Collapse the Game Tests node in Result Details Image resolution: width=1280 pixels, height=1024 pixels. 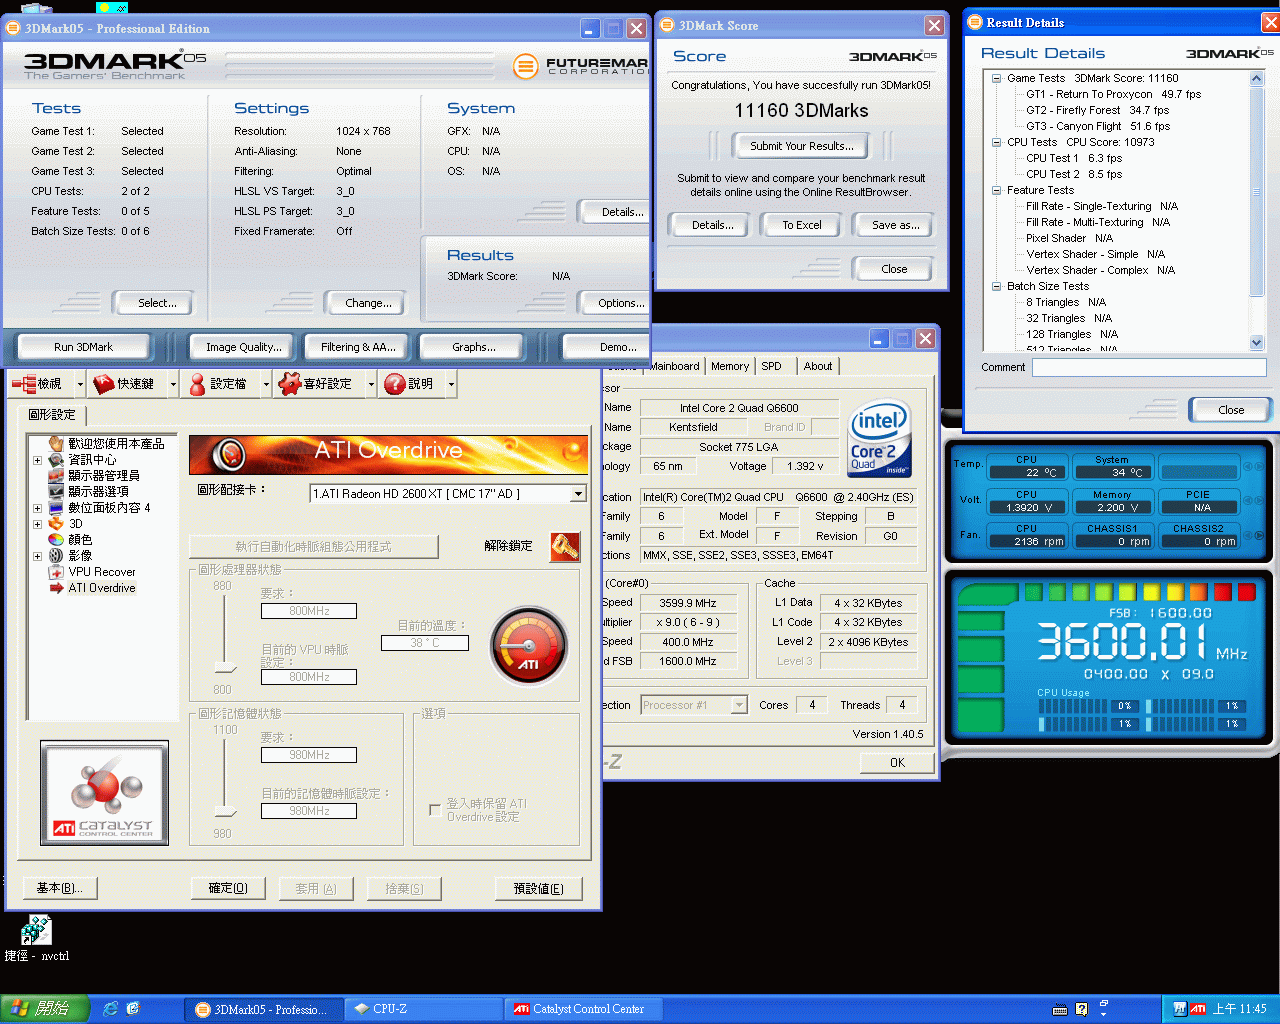[996, 78]
